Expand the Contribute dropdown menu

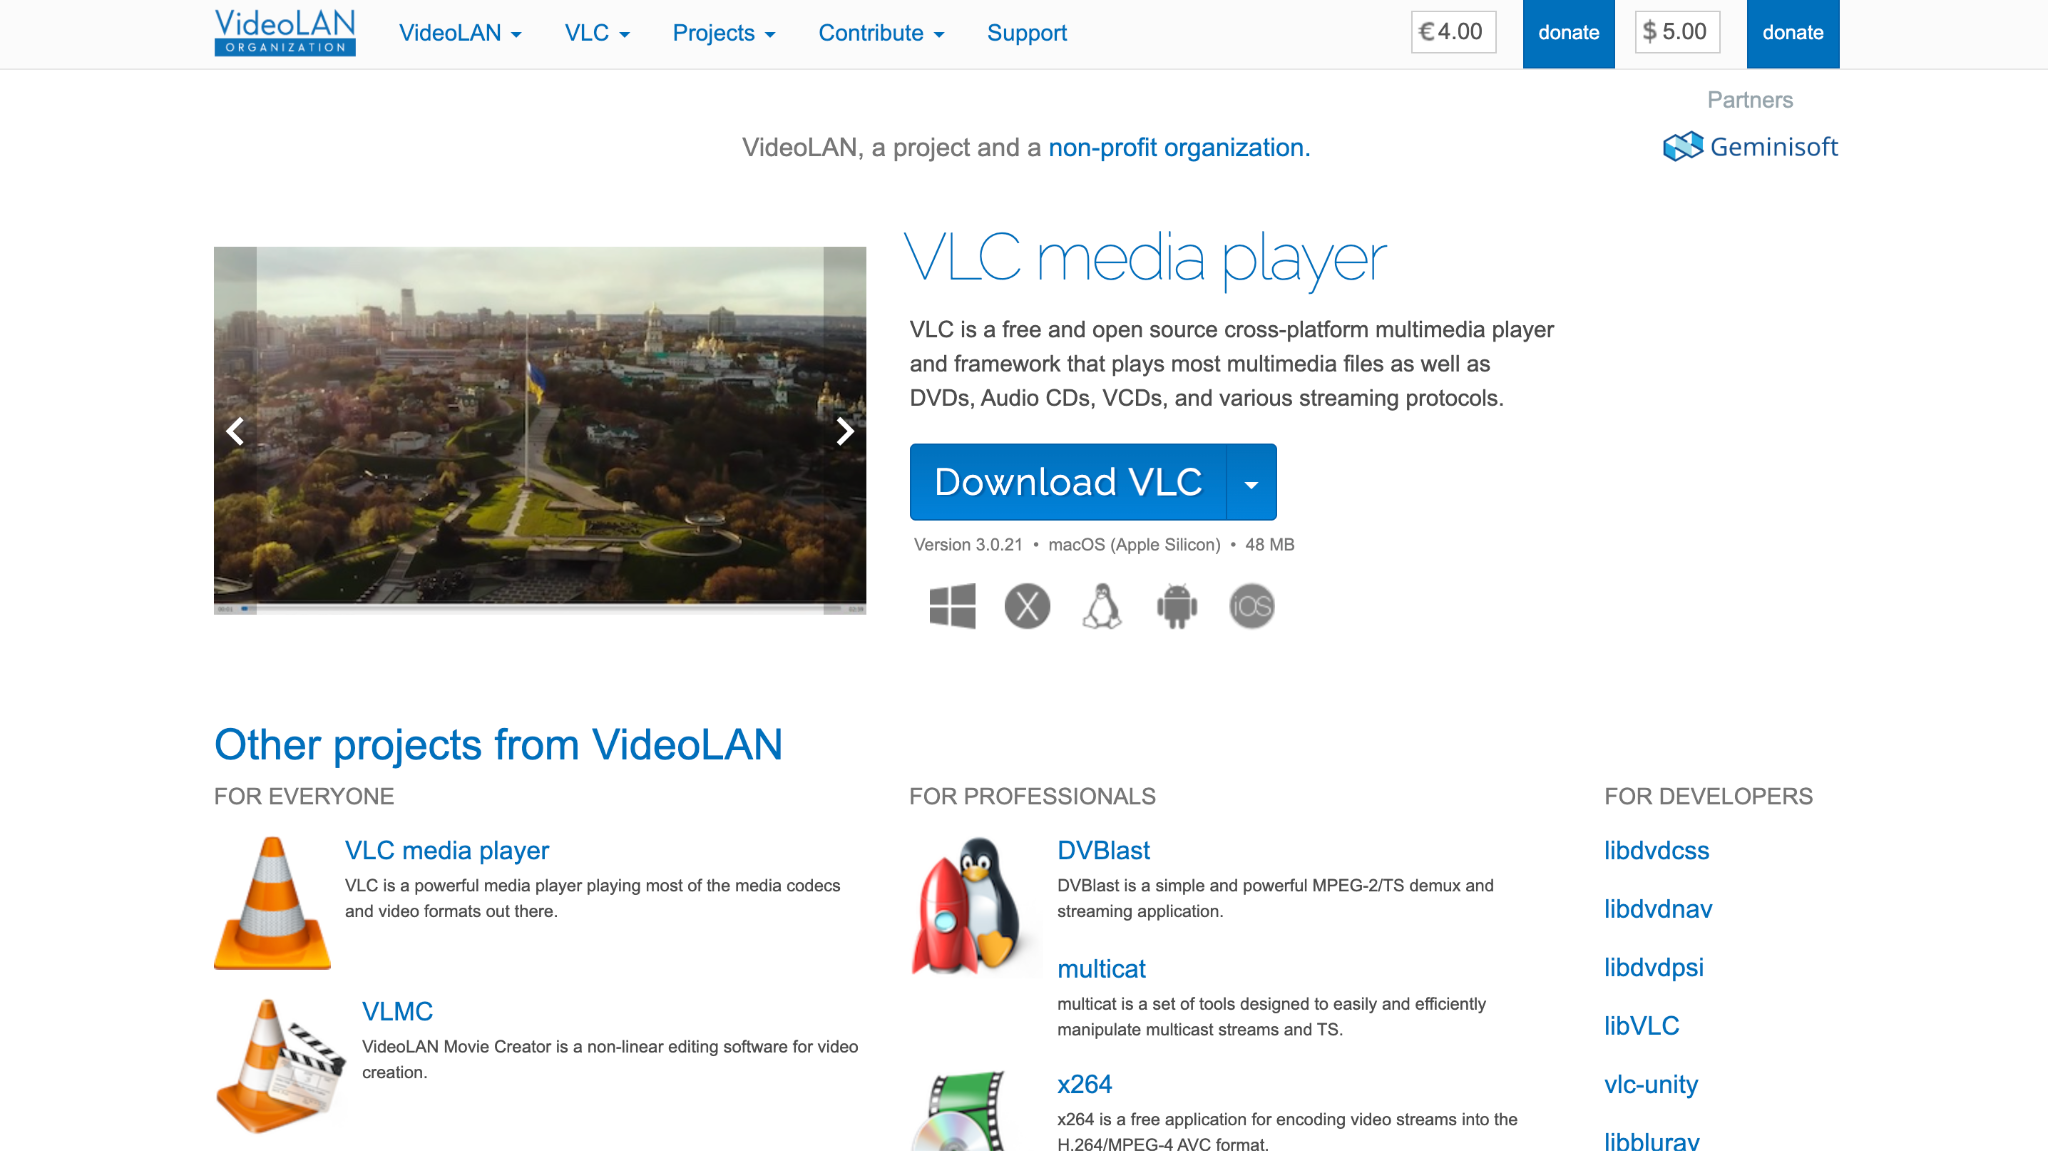tap(880, 33)
